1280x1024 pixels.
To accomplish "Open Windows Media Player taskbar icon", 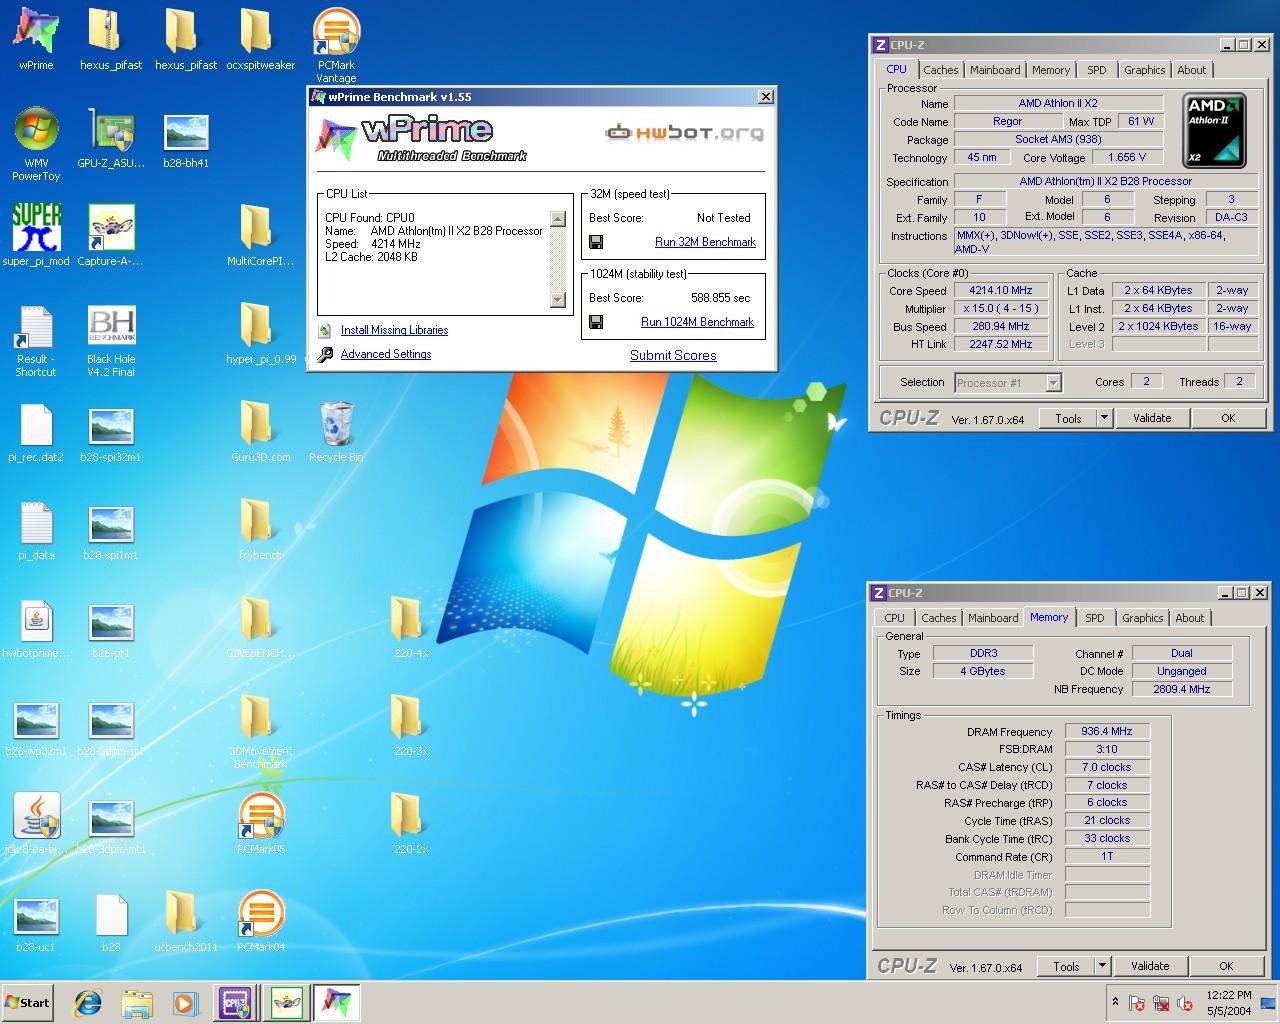I will (x=185, y=1002).
